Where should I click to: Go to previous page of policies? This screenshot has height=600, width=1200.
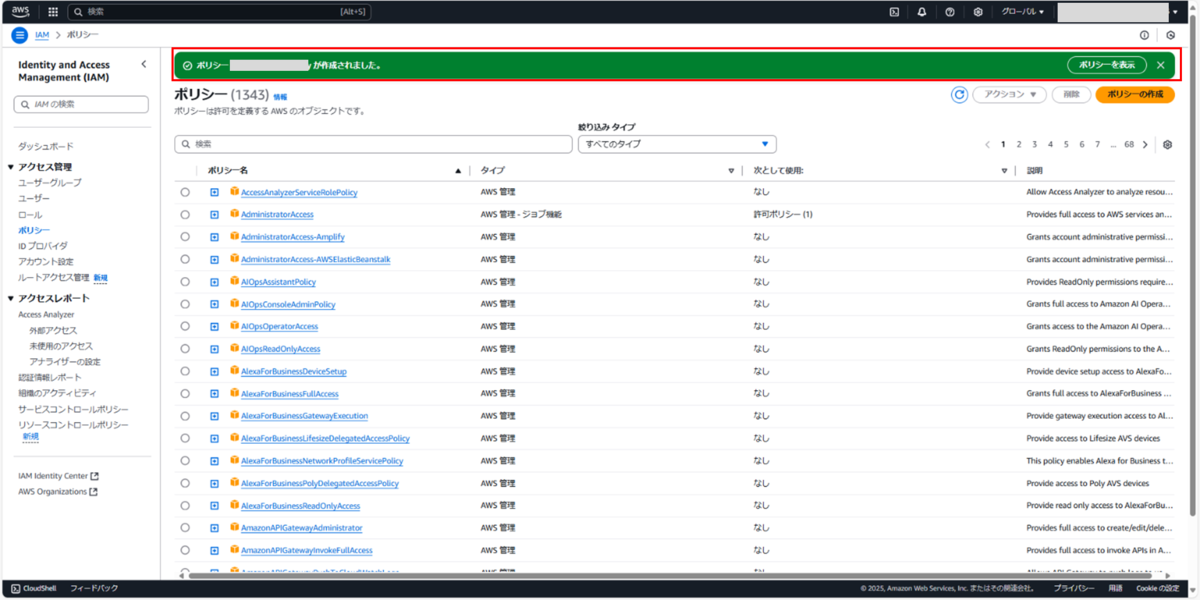pos(987,144)
